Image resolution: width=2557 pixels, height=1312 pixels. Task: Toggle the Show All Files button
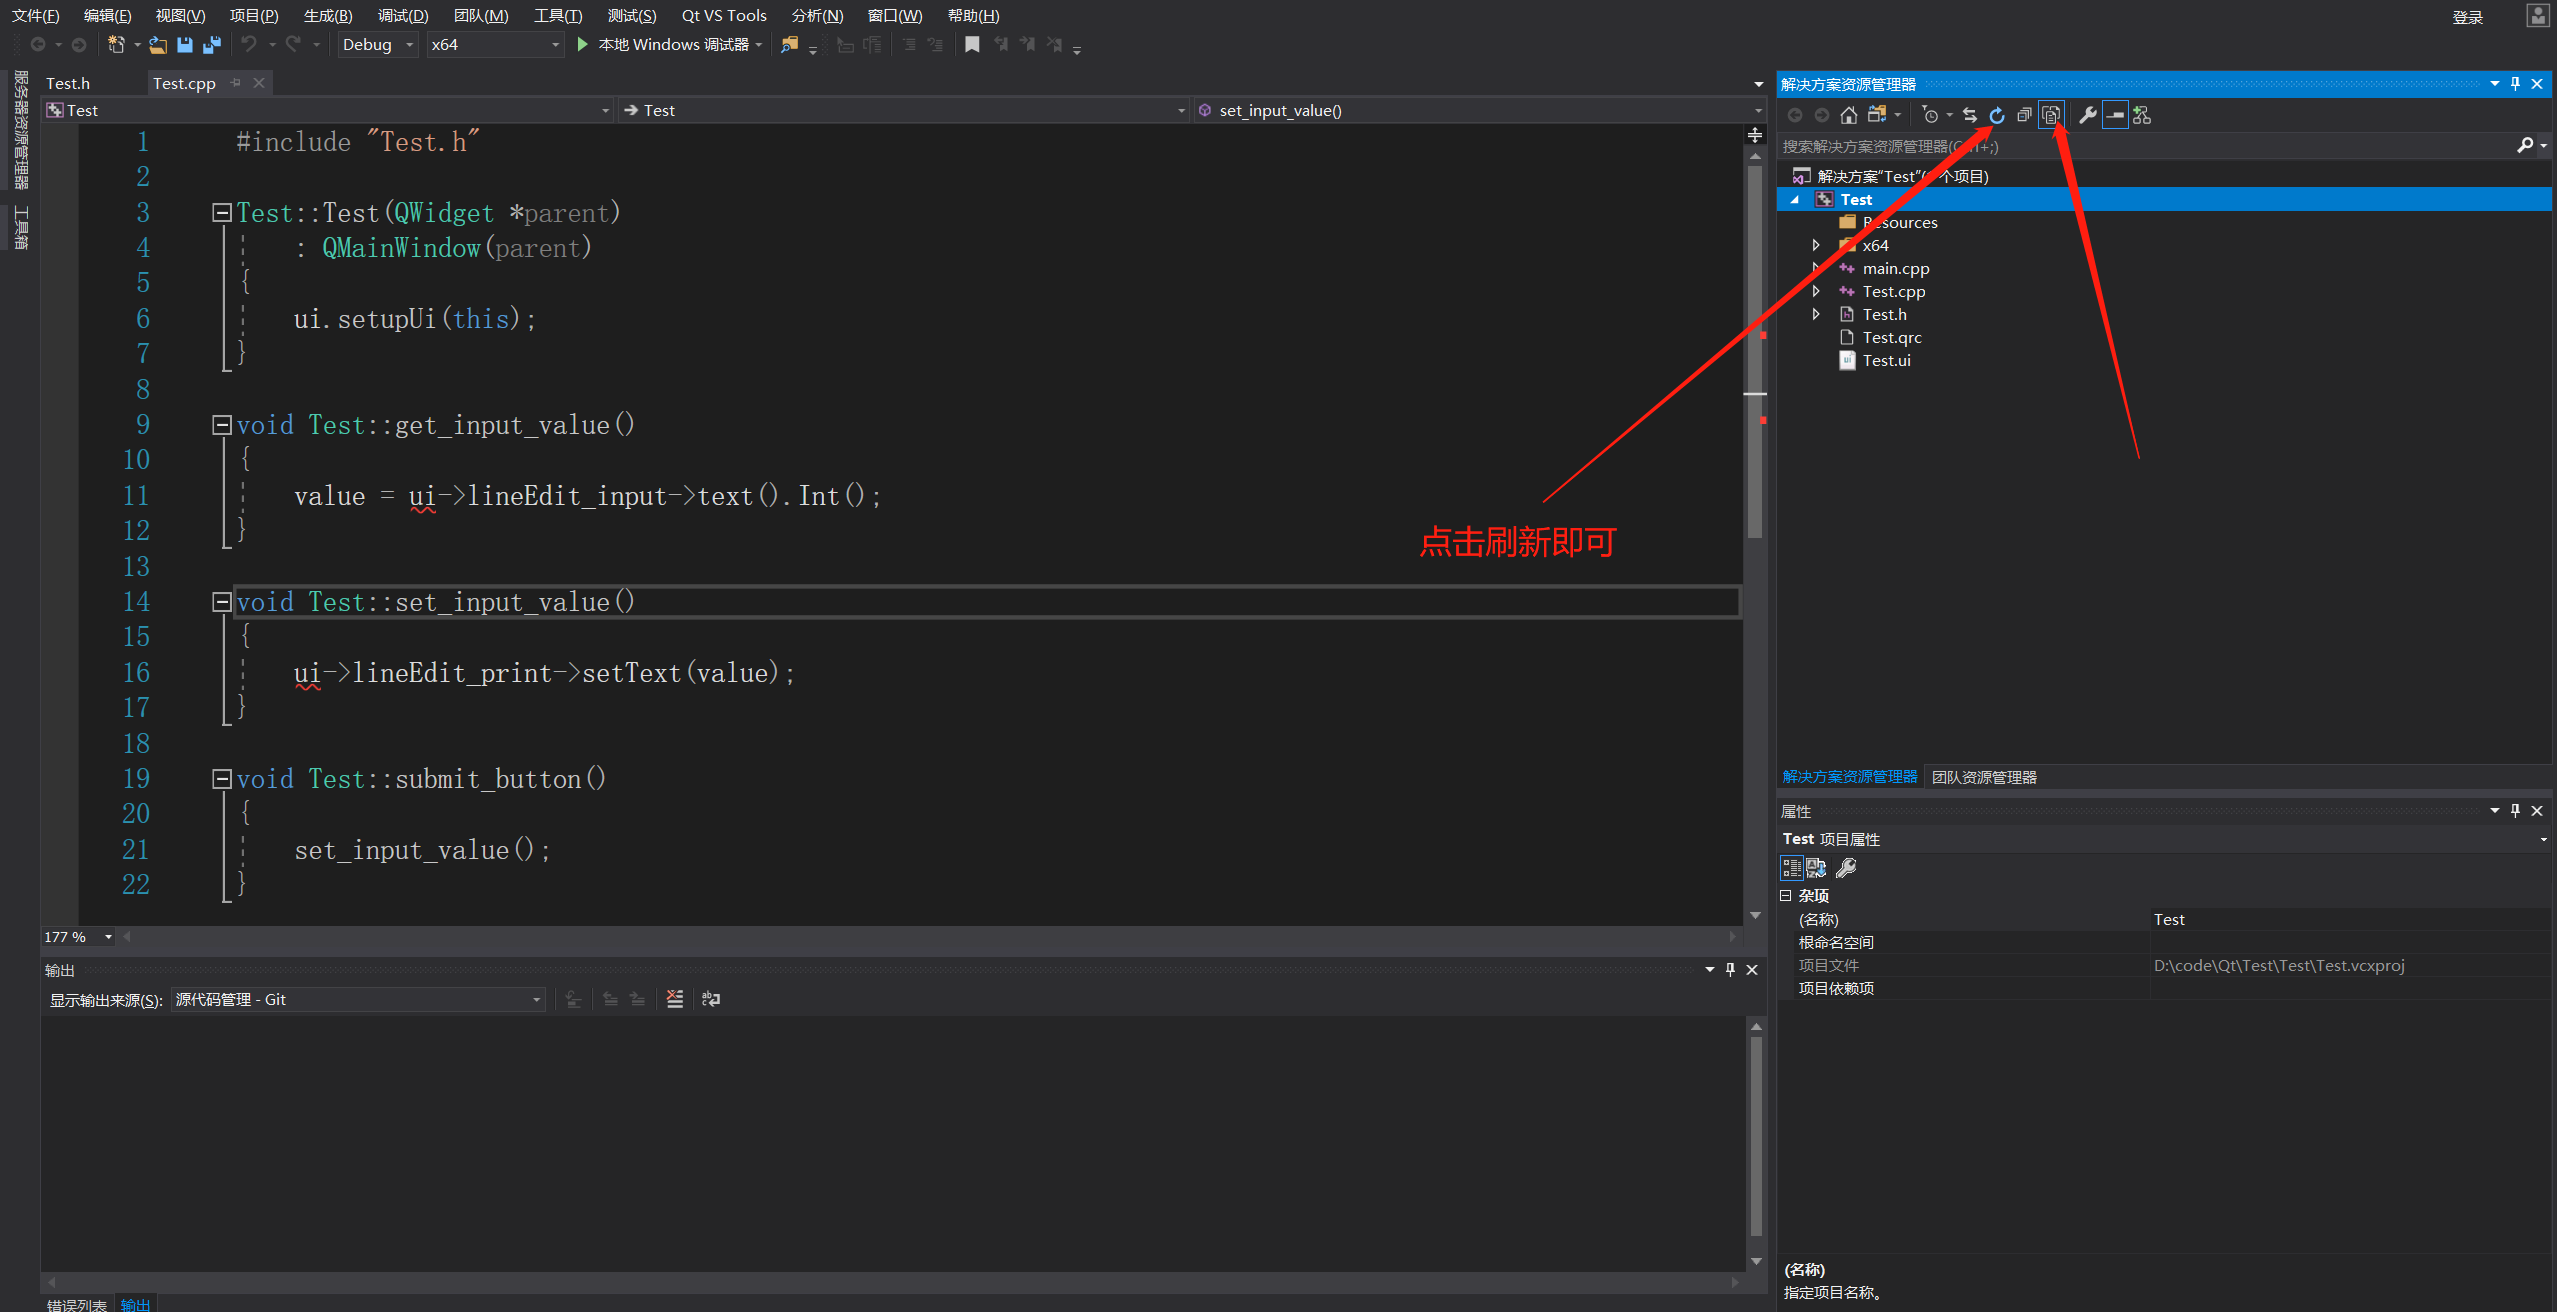pyautogui.click(x=2051, y=115)
